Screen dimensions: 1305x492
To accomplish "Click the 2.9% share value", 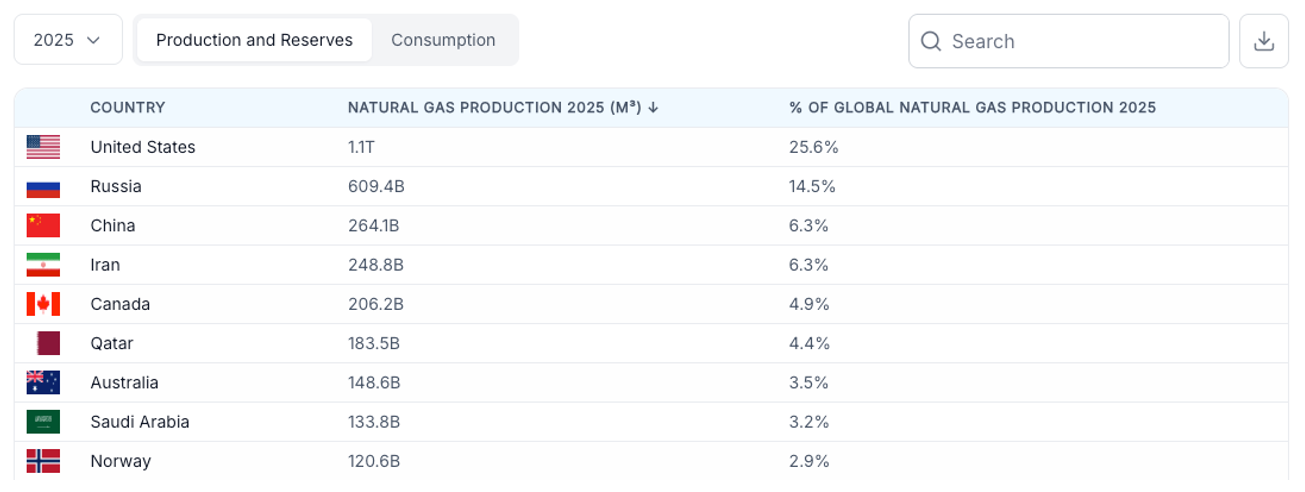I will click(809, 461).
